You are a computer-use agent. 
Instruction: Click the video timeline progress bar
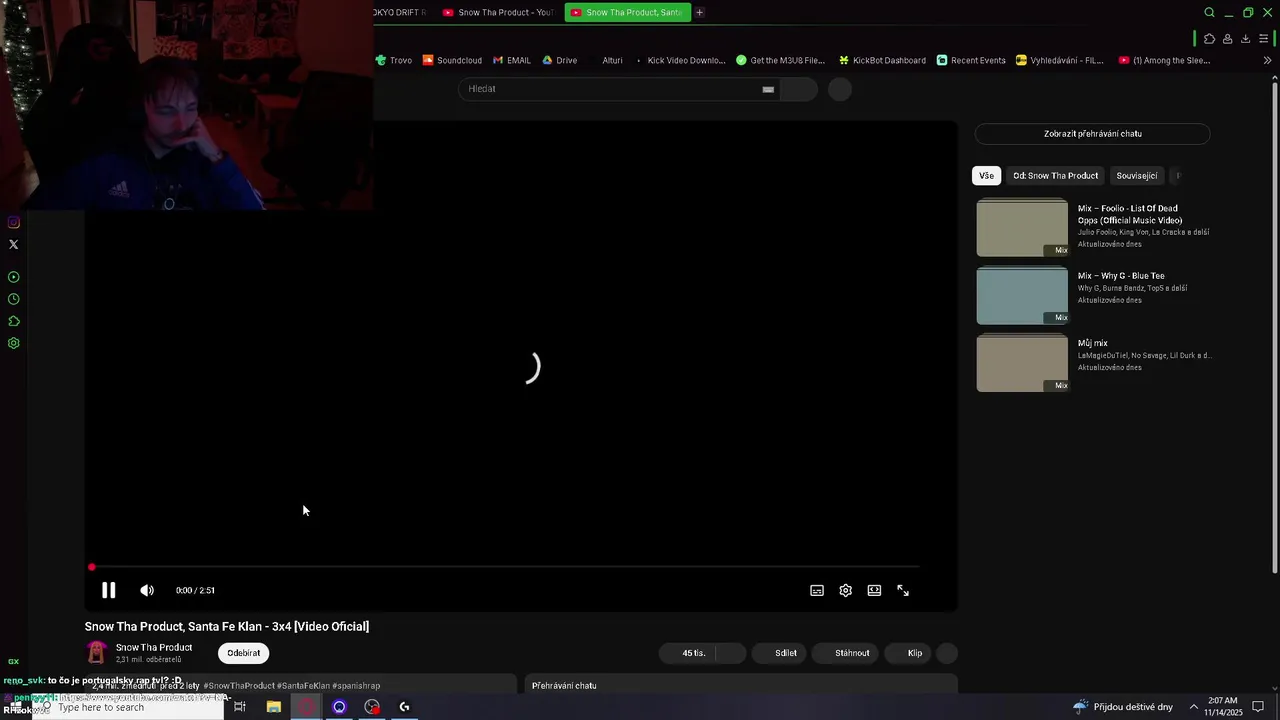505,568
